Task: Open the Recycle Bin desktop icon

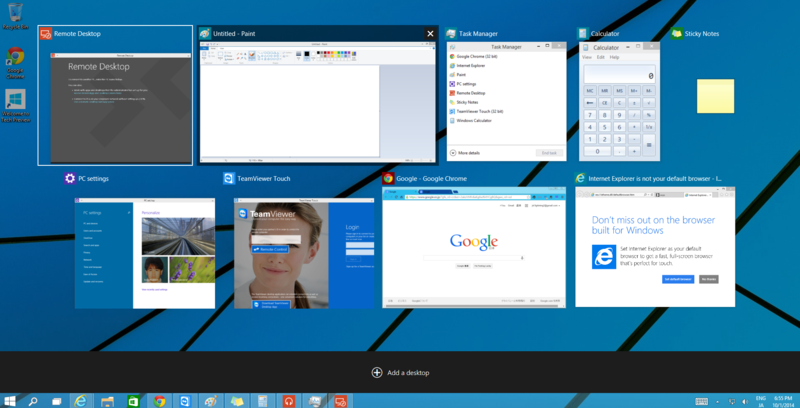Action: pos(15,16)
